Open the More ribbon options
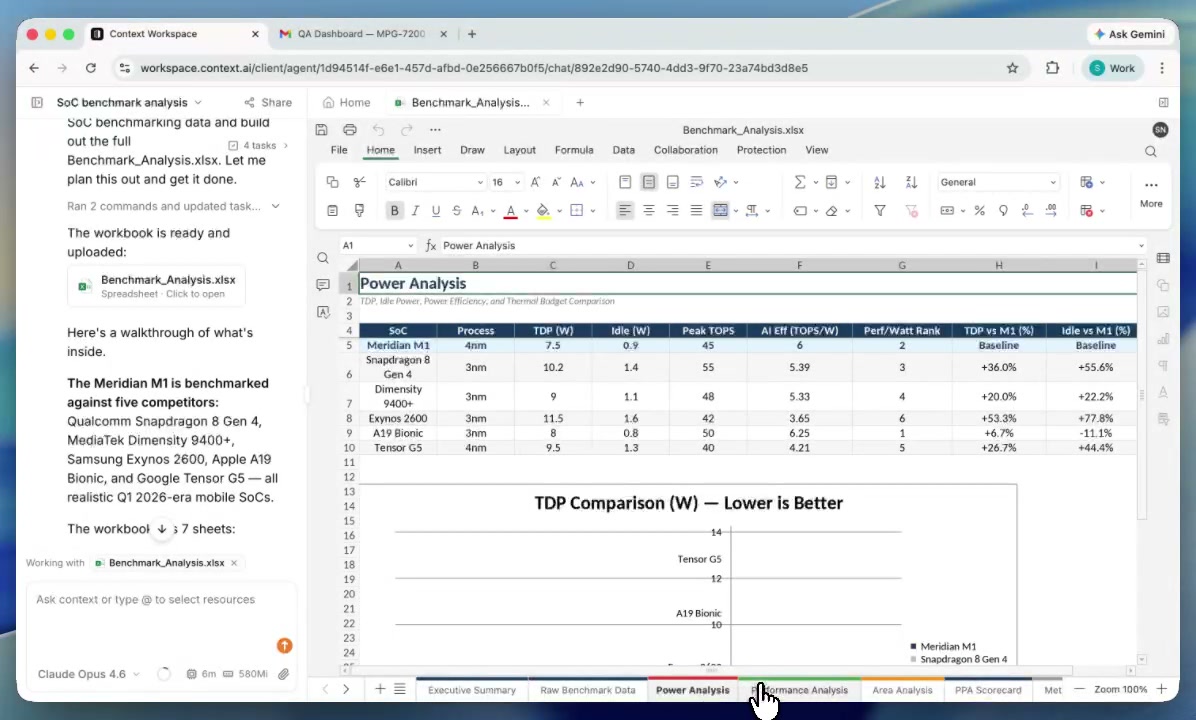Image resolution: width=1196 pixels, height=720 pixels. (x=1151, y=192)
